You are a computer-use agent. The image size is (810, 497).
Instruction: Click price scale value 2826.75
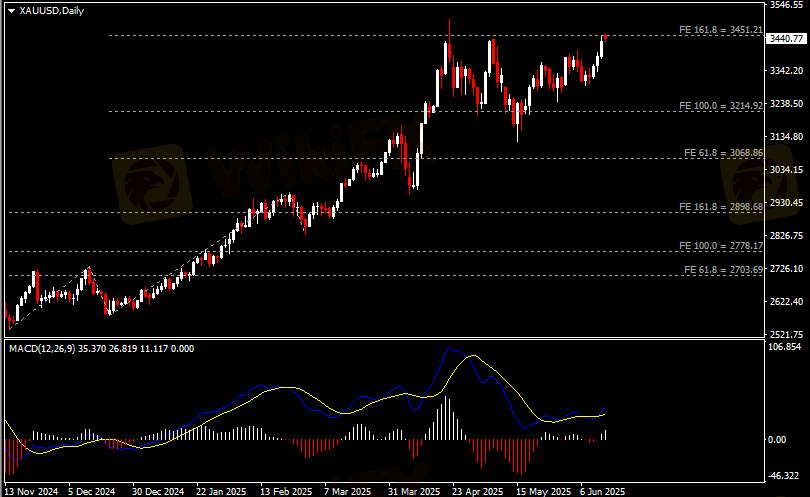click(x=786, y=236)
